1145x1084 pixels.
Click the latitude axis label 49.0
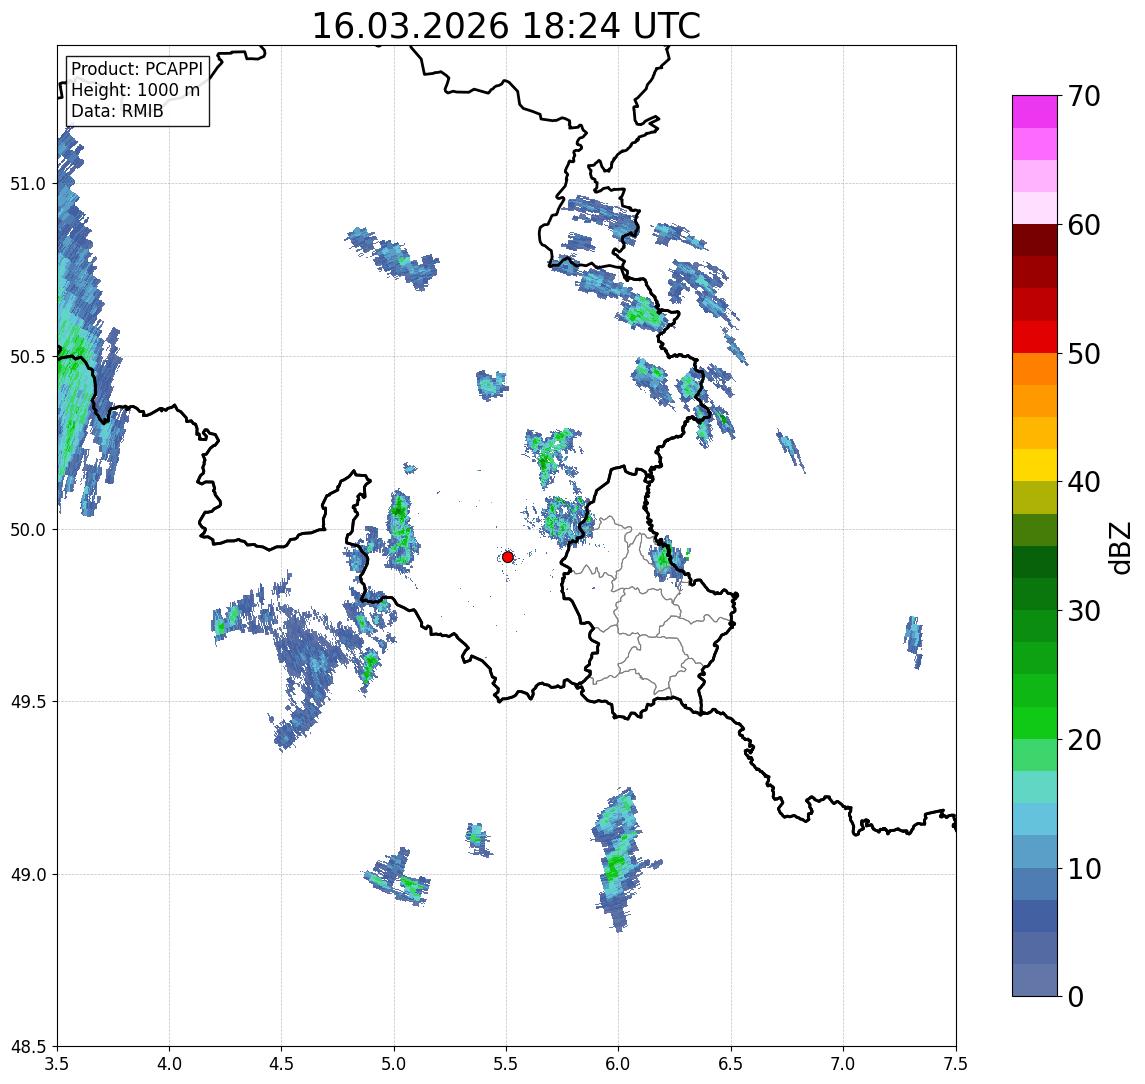coord(28,874)
